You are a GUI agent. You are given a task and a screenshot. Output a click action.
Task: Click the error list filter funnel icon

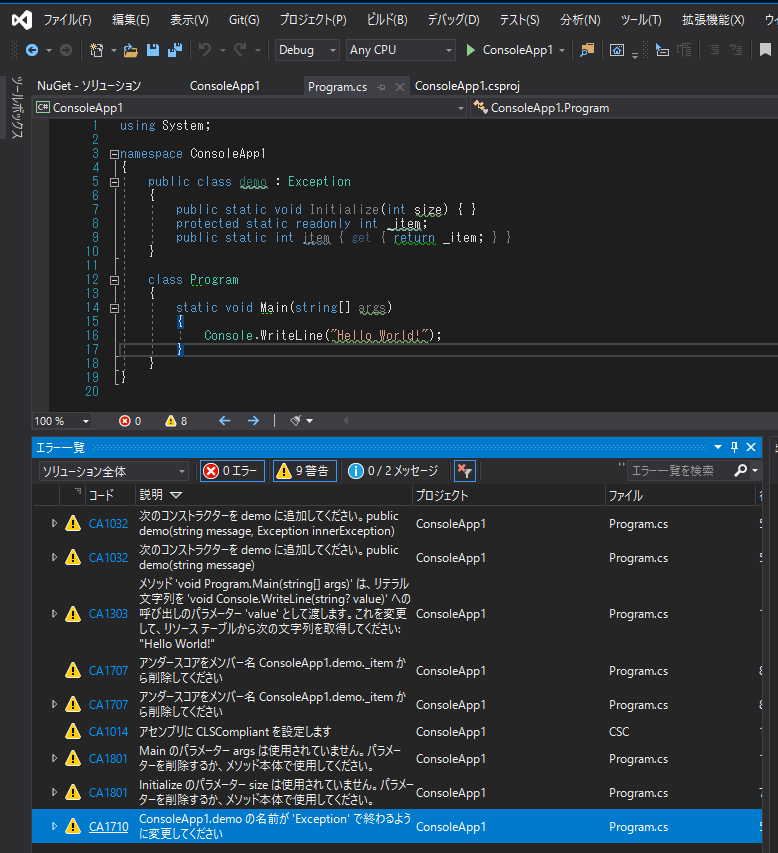coord(464,471)
